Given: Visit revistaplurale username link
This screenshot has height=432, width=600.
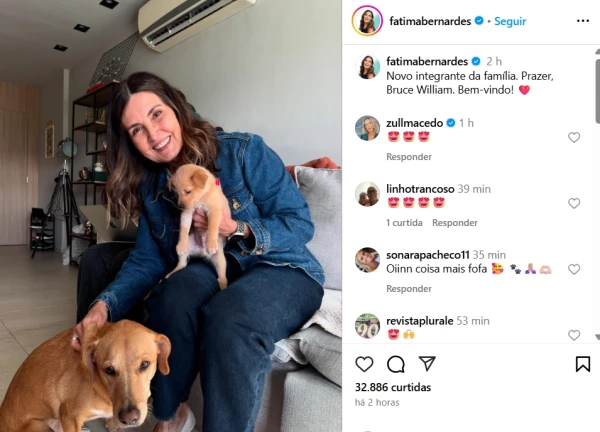Looking at the screenshot, I should [419, 321].
